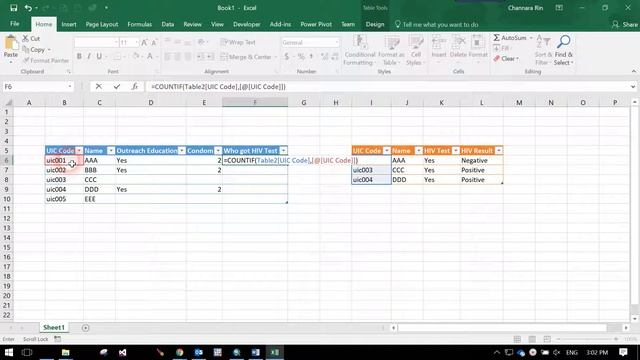Select the Negative result cell

(x=481, y=160)
